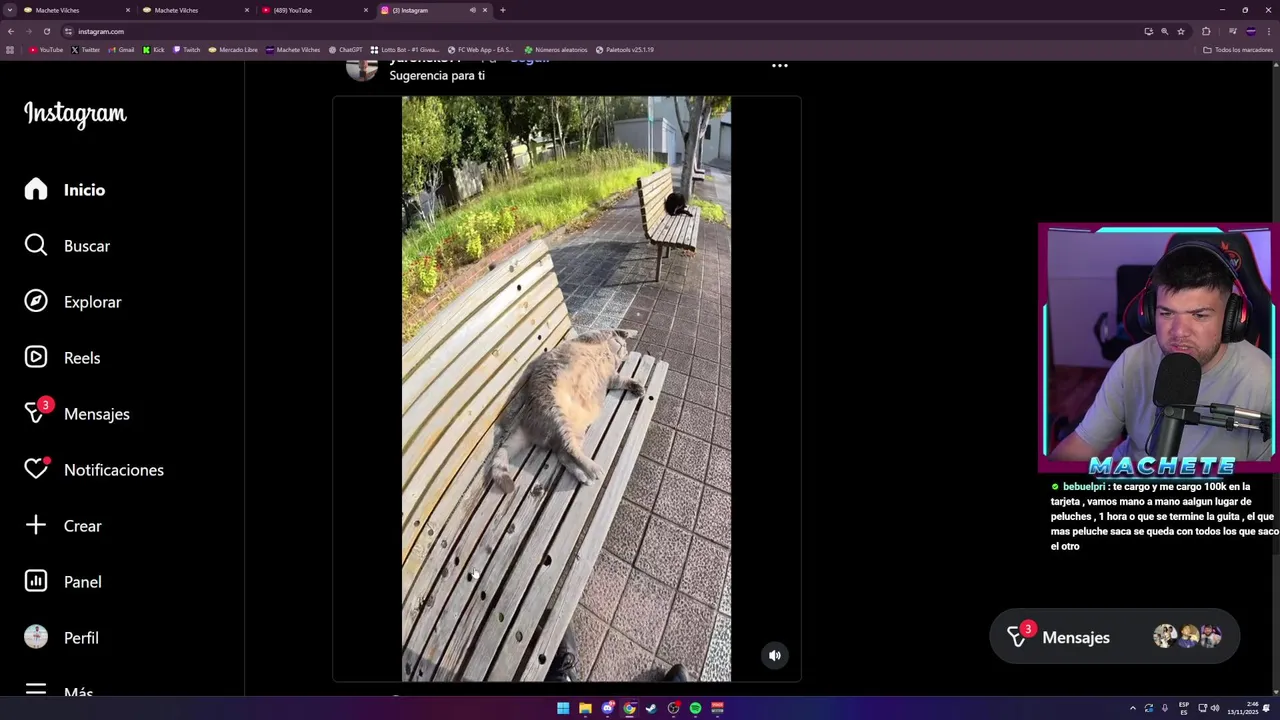Open the Kick bookmark
This screenshot has width=1280, height=720.
coord(154,50)
